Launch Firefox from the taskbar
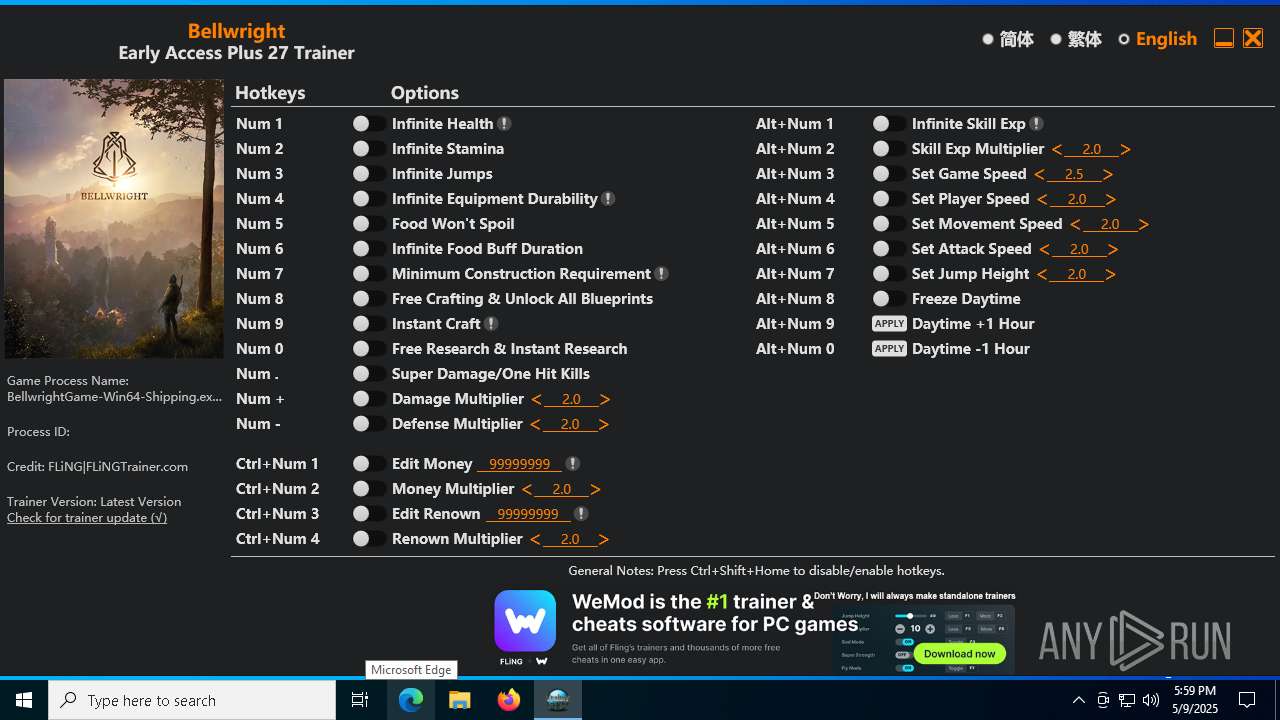 coord(509,700)
